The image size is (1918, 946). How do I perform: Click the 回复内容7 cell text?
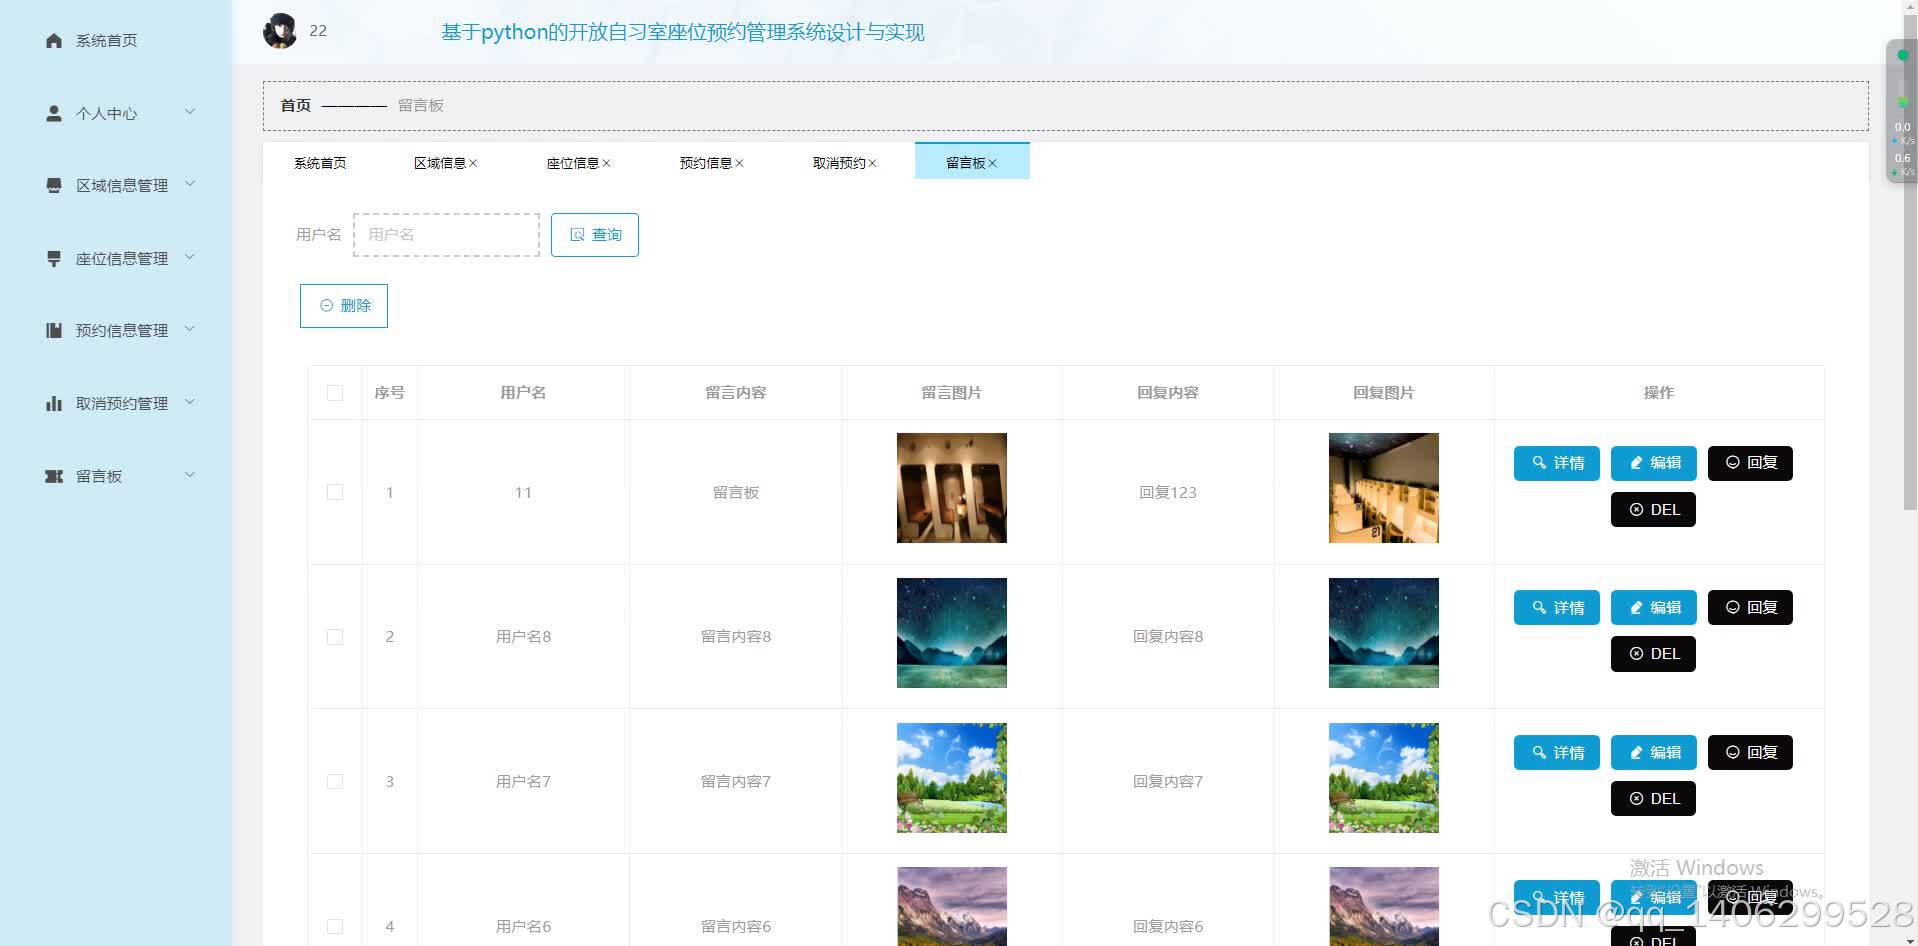(1168, 781)
